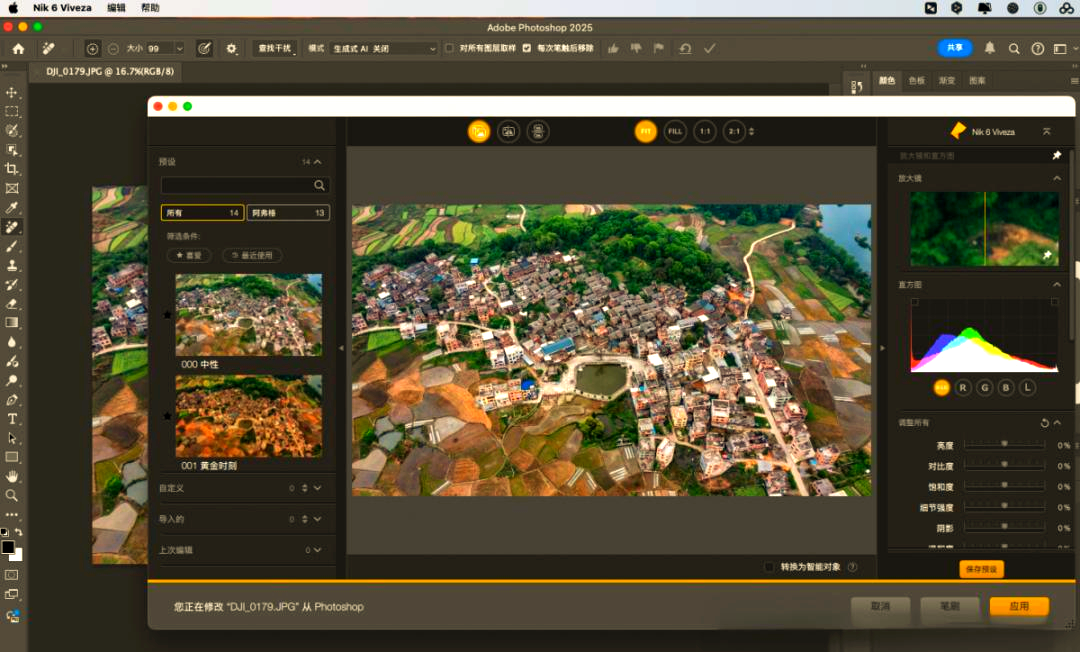Pin the loupe and histogram panel

tap(1057, 156)
